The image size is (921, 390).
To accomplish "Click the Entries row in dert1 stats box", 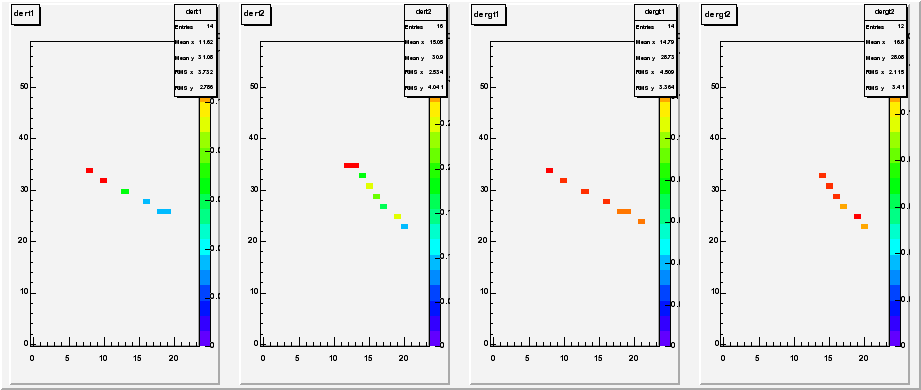I will (x=195, y=27).
